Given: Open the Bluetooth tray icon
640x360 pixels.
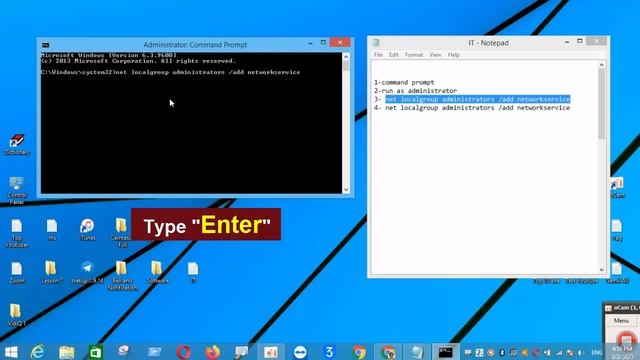Looking at the screenshot, I should pos(502,353).
